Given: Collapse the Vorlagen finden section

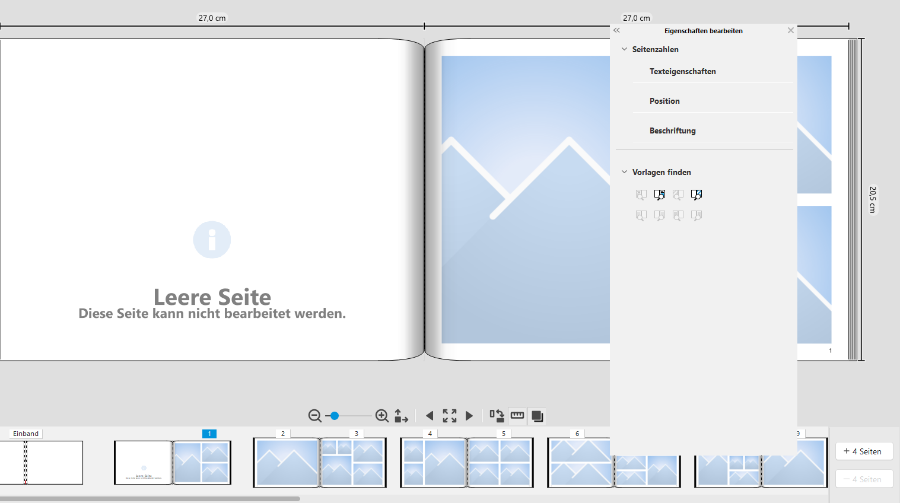Looking at the screenshot, I should [x=625, y=172].
